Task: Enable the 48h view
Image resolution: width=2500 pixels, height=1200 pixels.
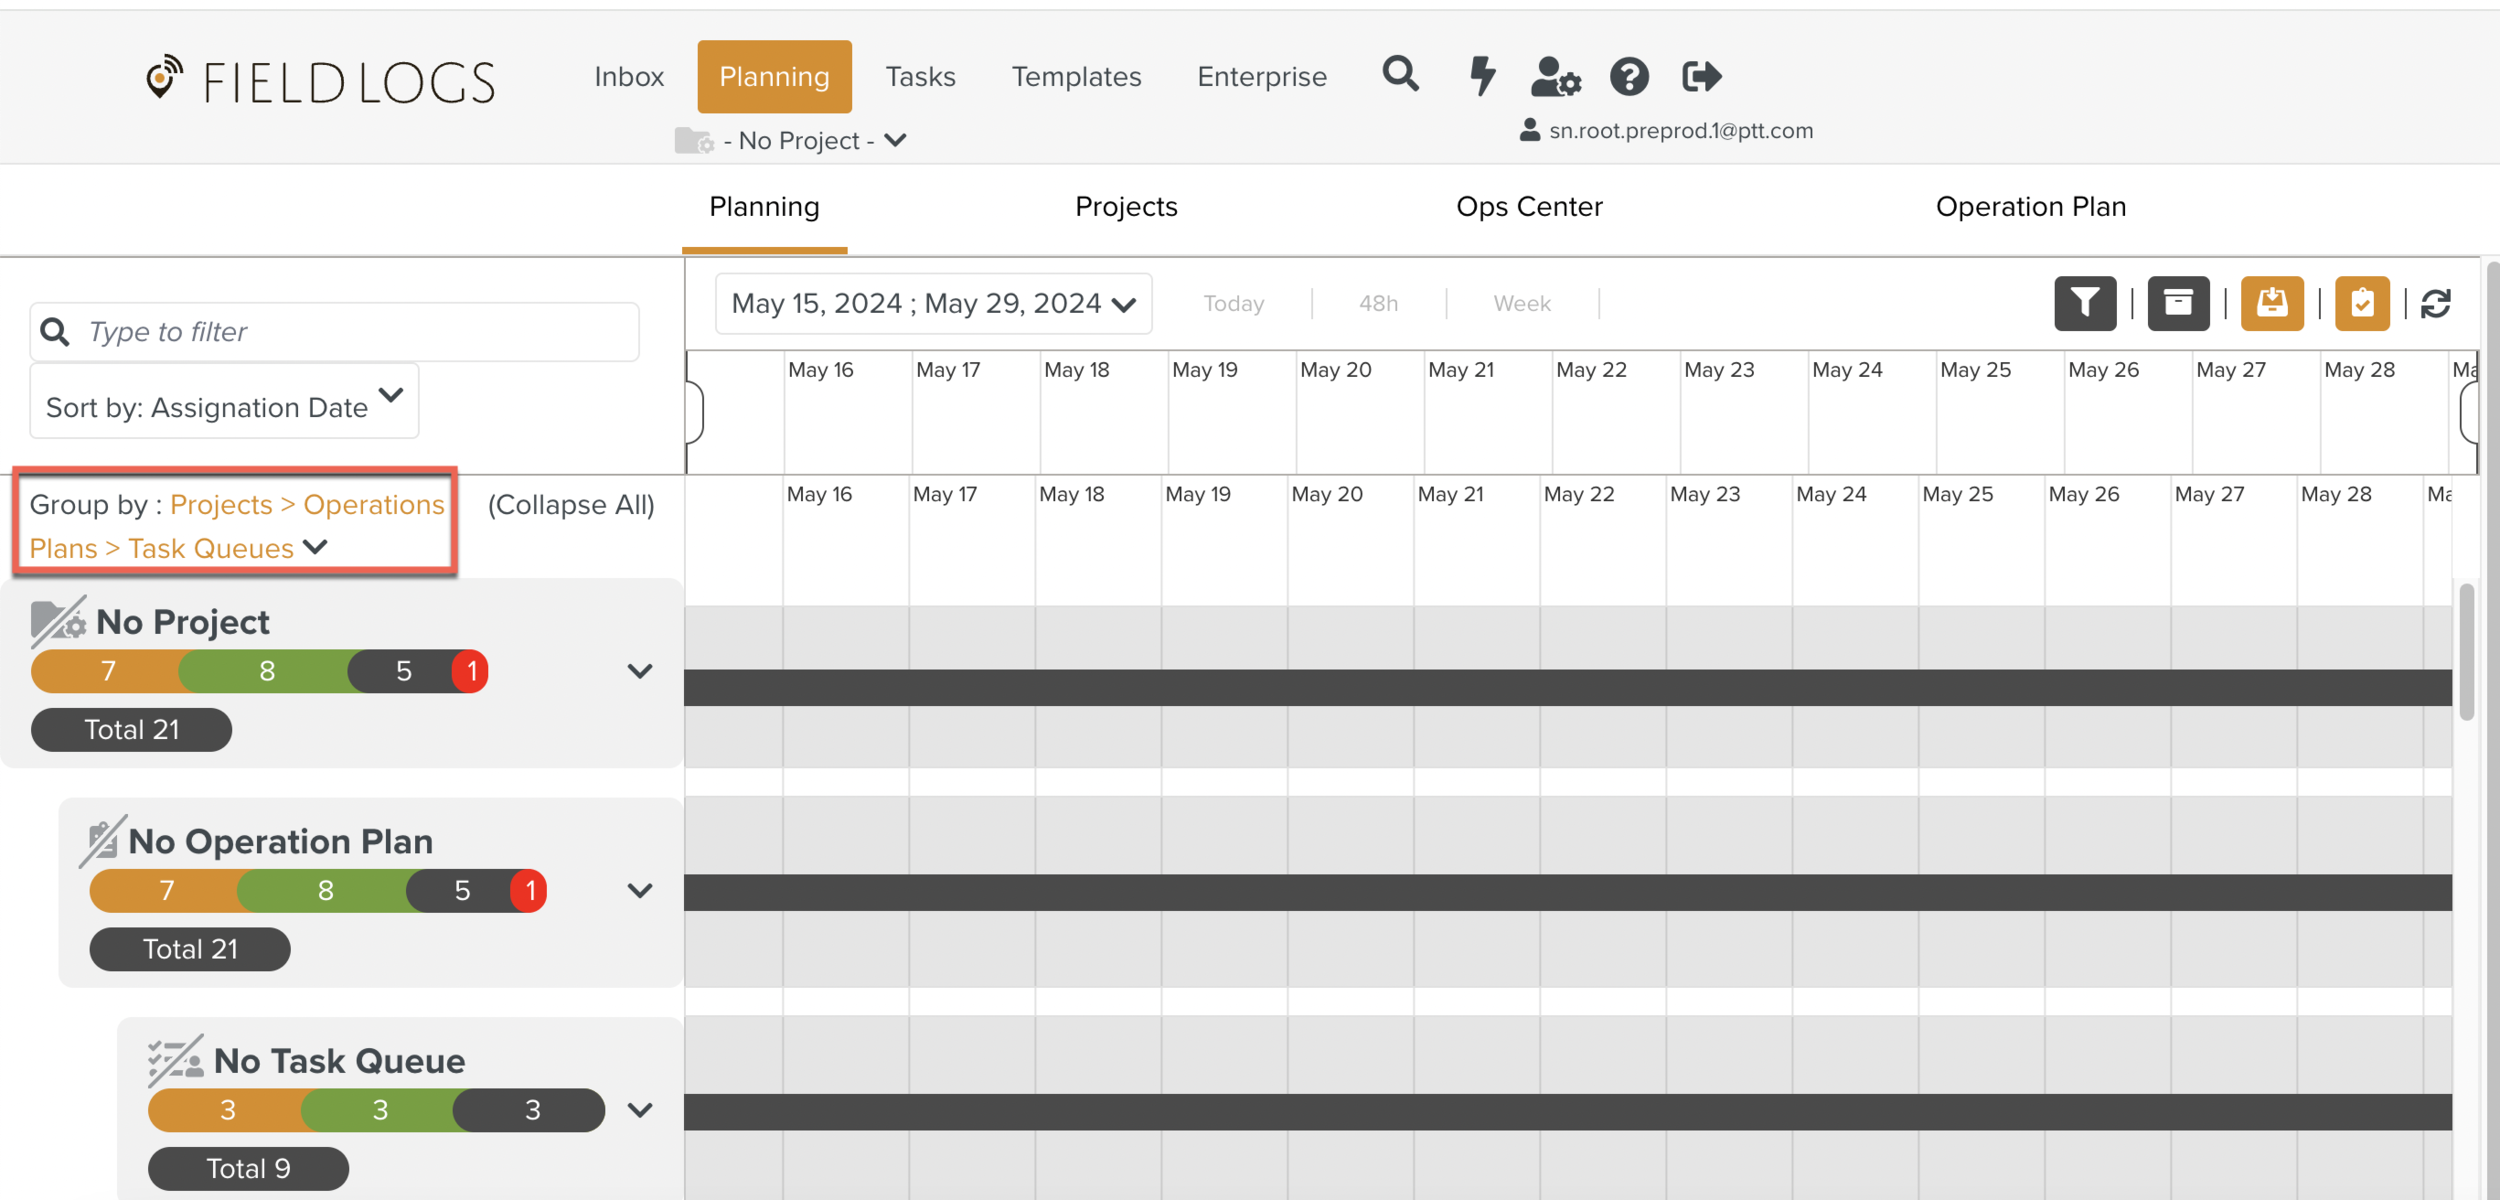Action: pyautogui.click(x=1377, y=303)
